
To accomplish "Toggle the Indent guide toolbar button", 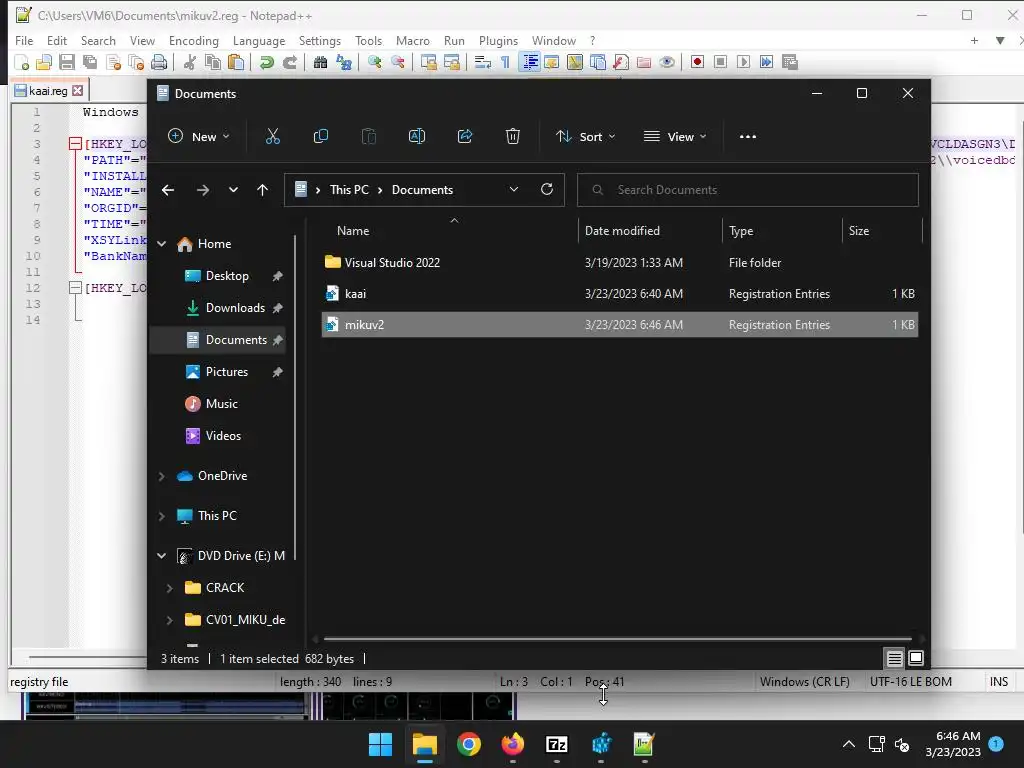I will pos(530,62).
